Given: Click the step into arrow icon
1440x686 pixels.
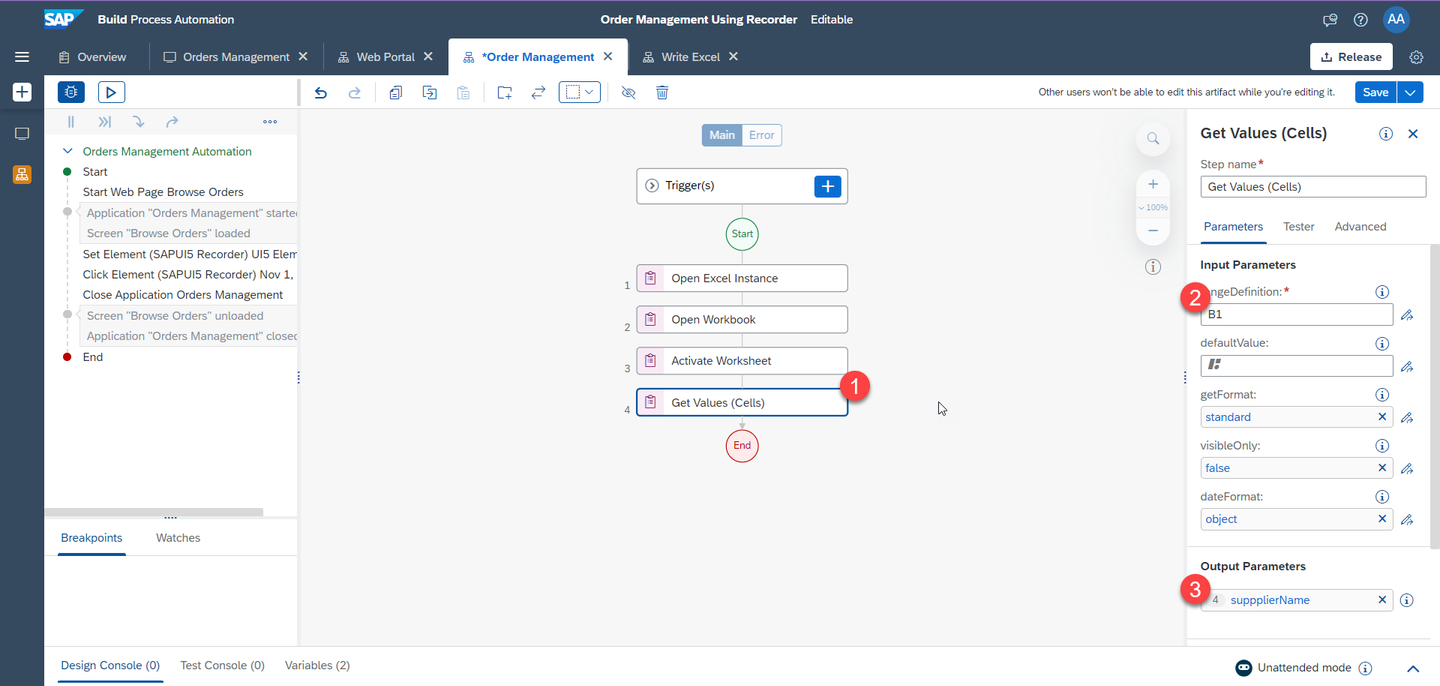Looking at the screenshot, I should [x=138, y=122].
